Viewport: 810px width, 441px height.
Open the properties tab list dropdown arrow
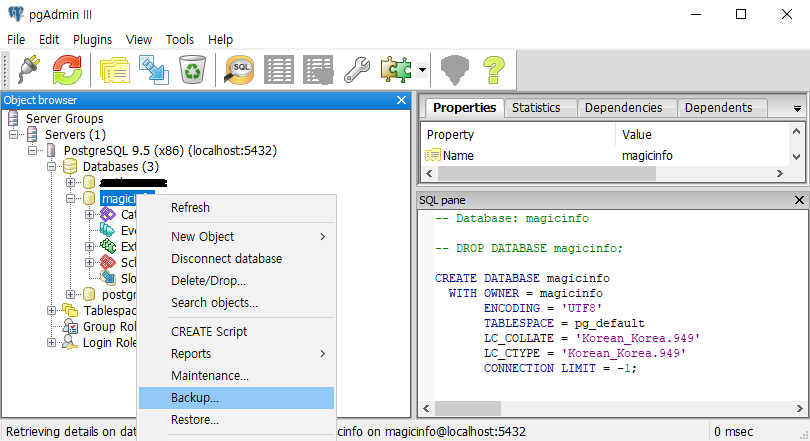(x=797, y=108)
